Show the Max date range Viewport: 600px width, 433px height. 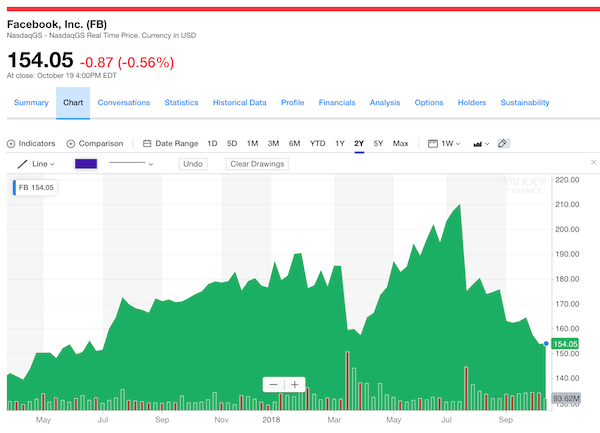point(401,143)
